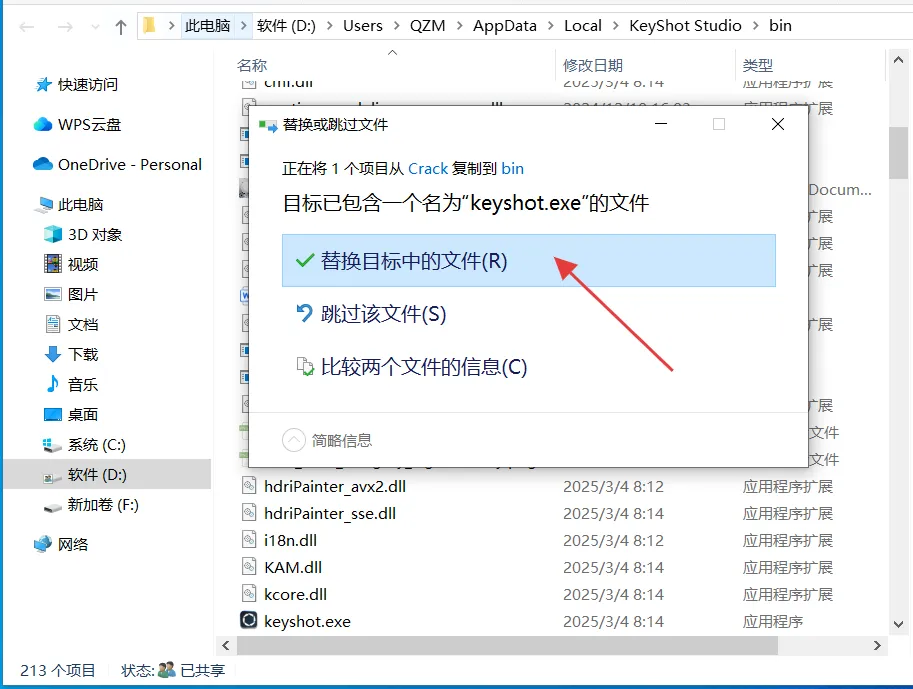
Task: Click 此电脑 in the address bar
Action: (207, 26)
